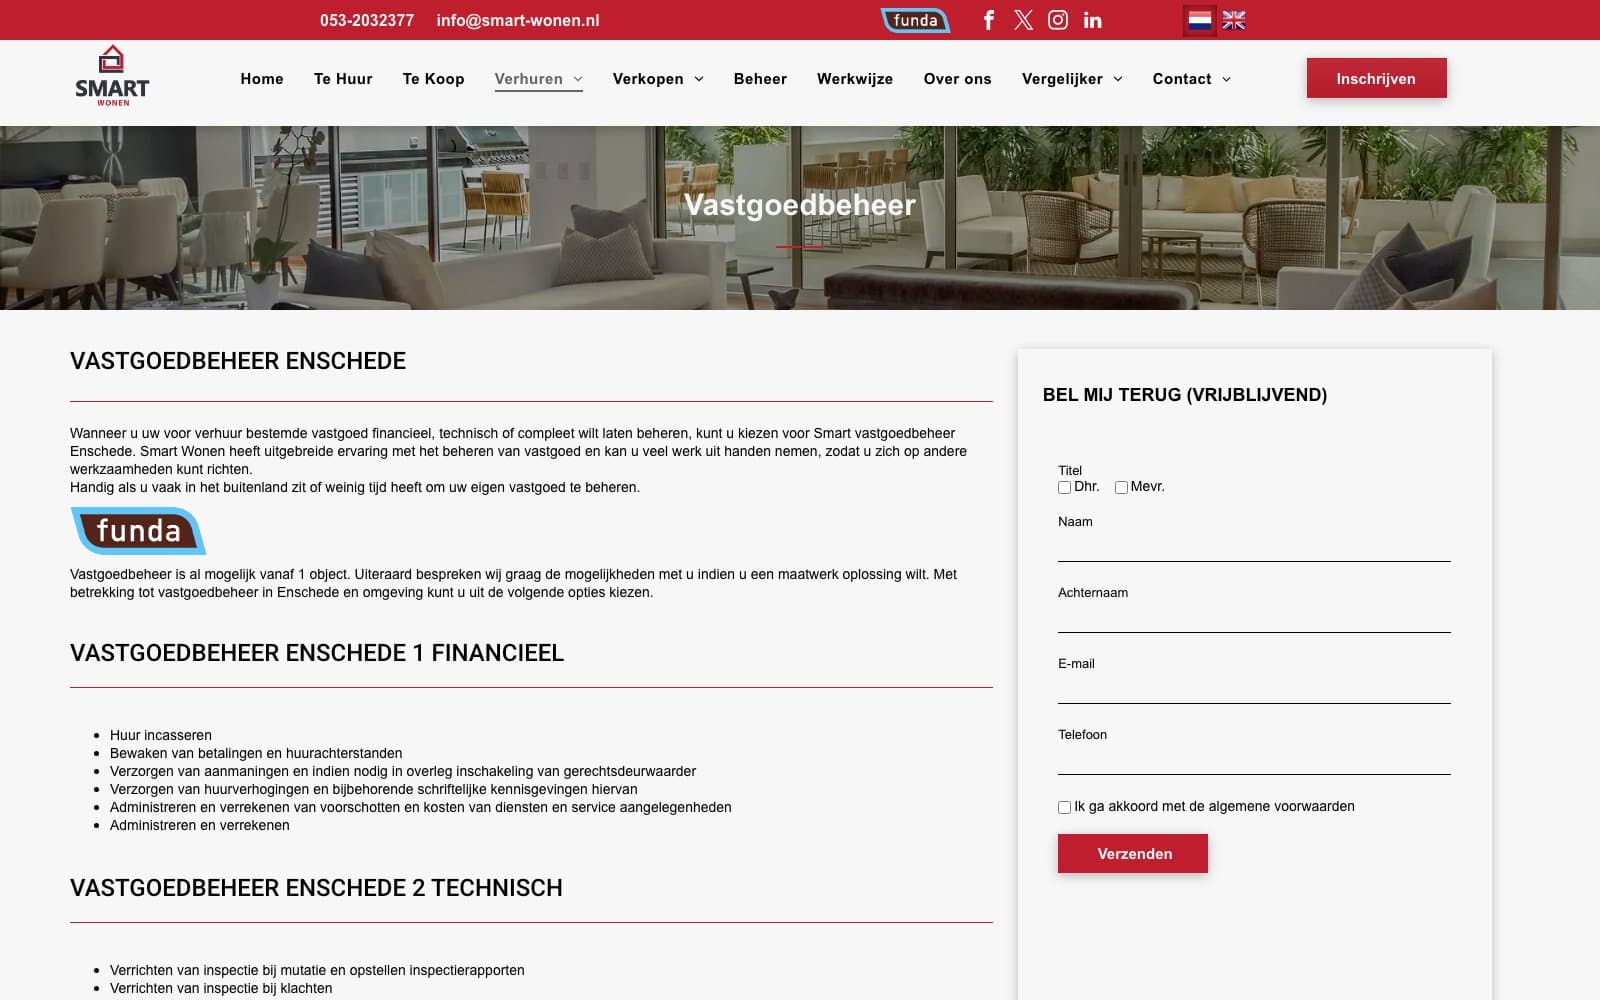Open the Over ons page
Screen dimensions: 1600x1000
(957, 79)
